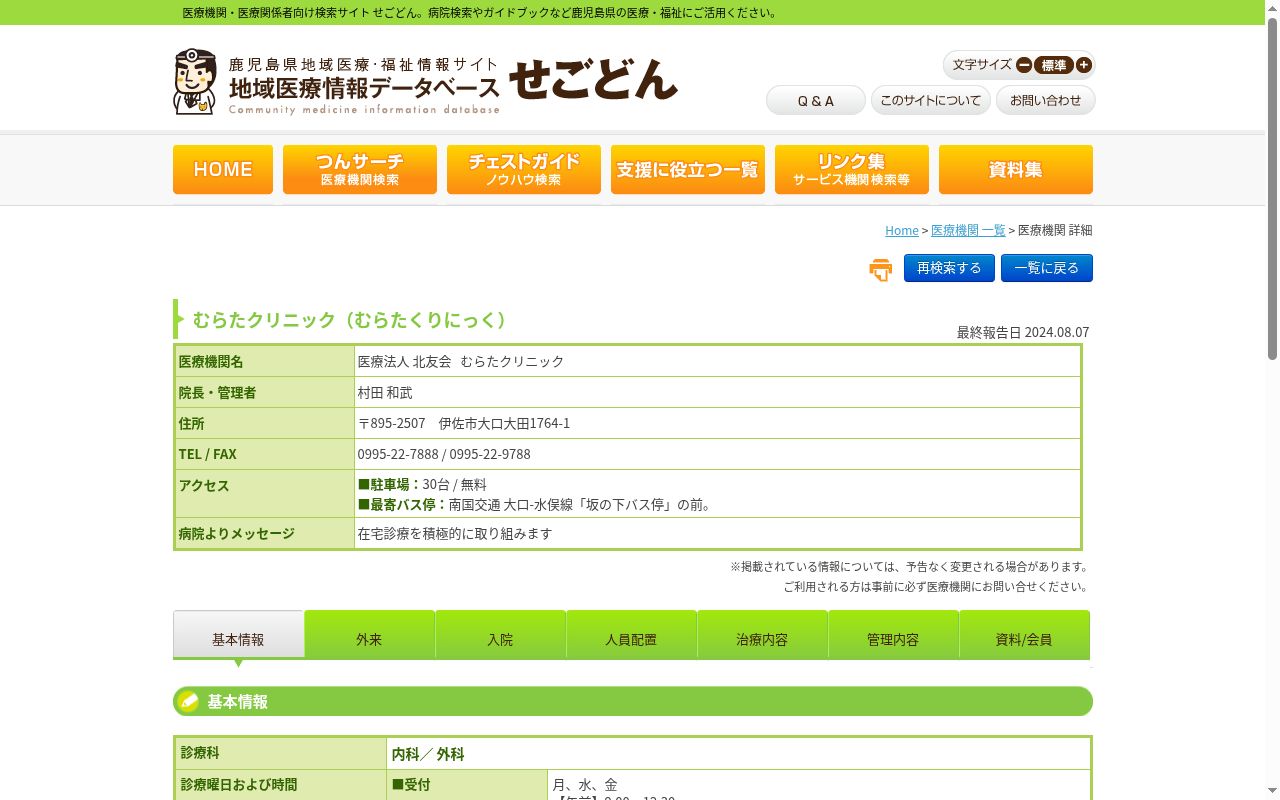1280x800 pixels.
Task: Decrease text size with minus icon
Action: (1024, 65)
